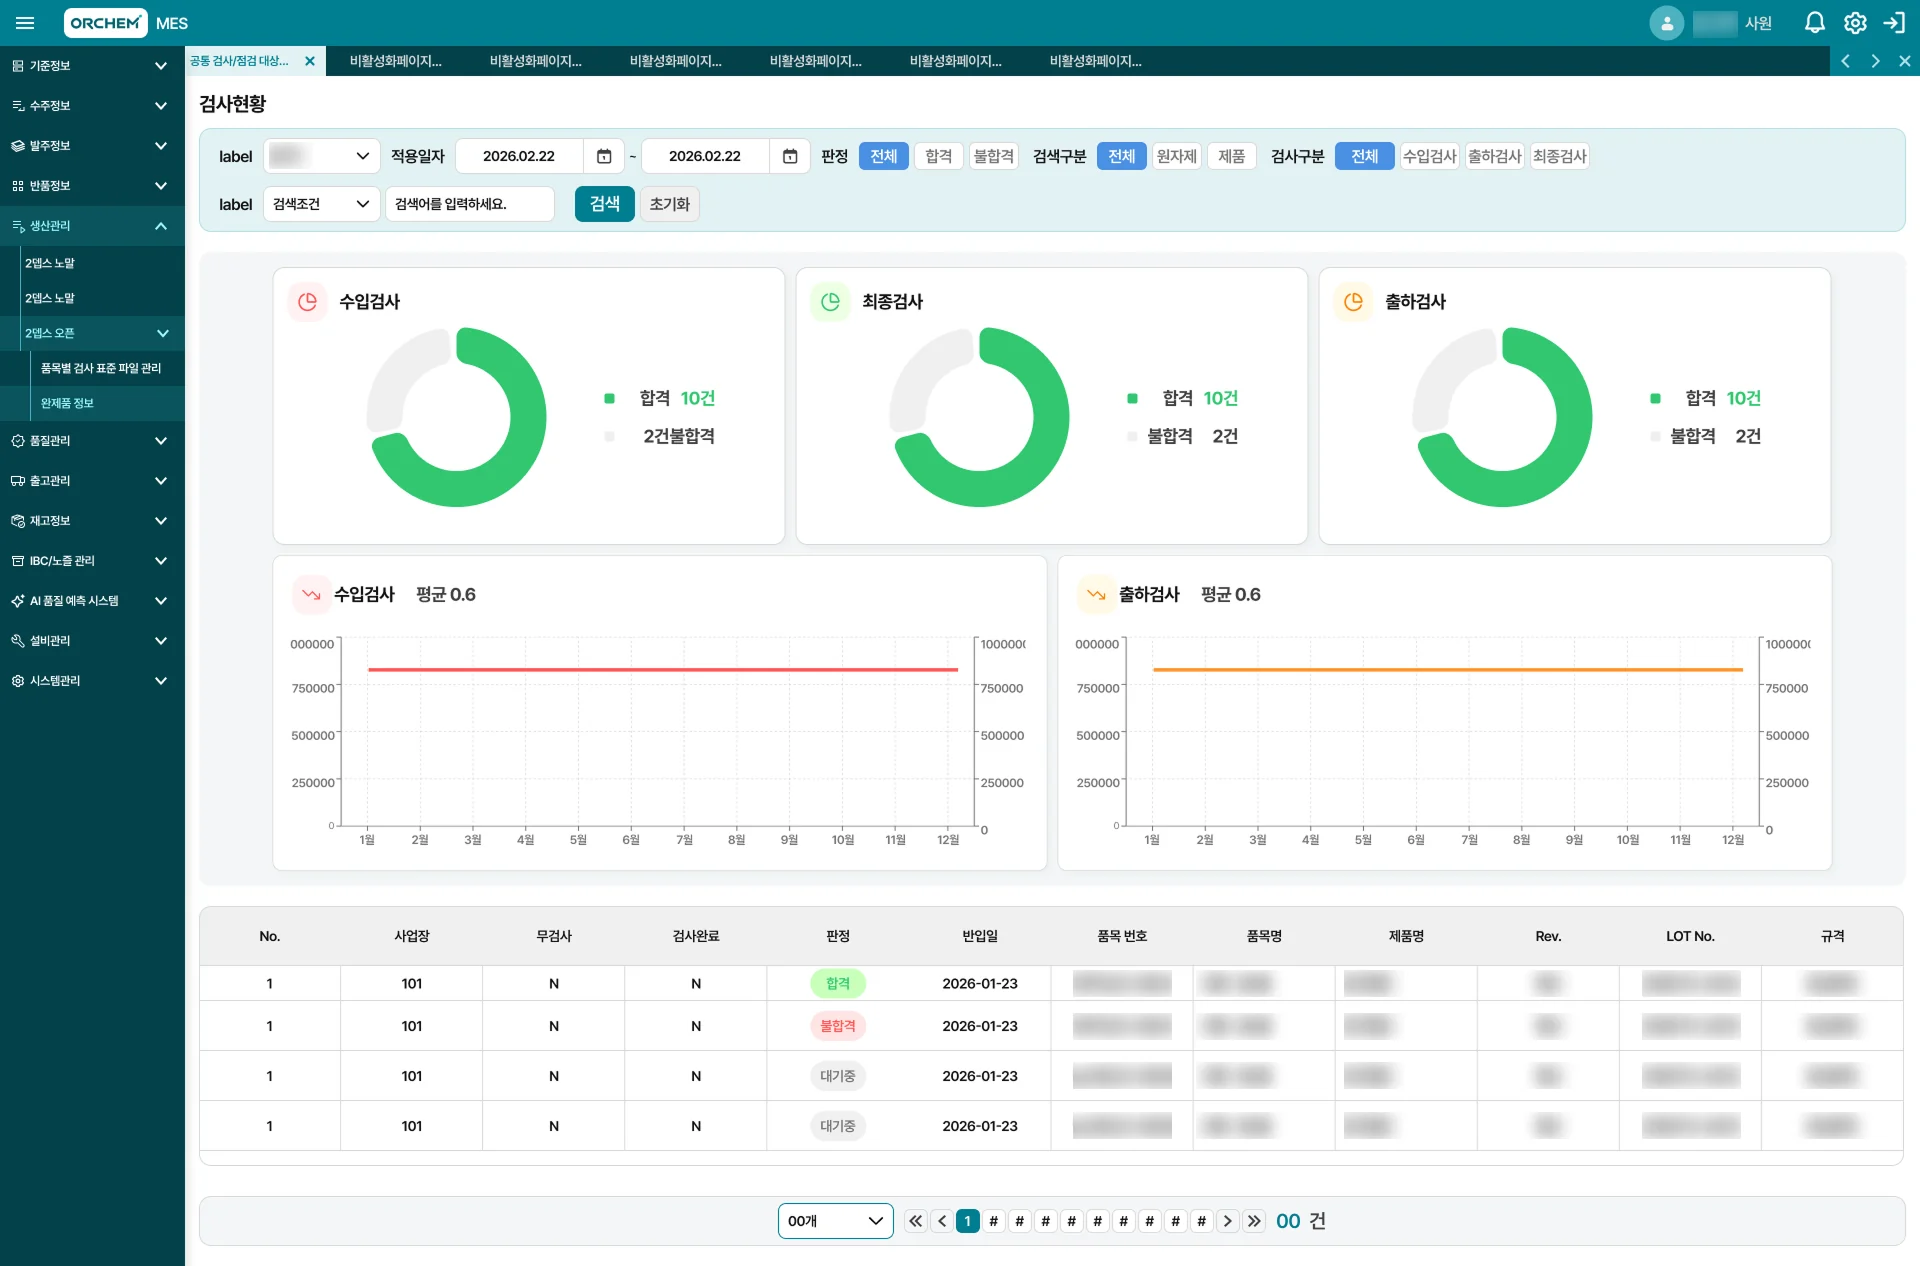Select 원자재 in 검색구분 filter
This screenshot has height=1266, width=1920.
tap(1176, 156)
